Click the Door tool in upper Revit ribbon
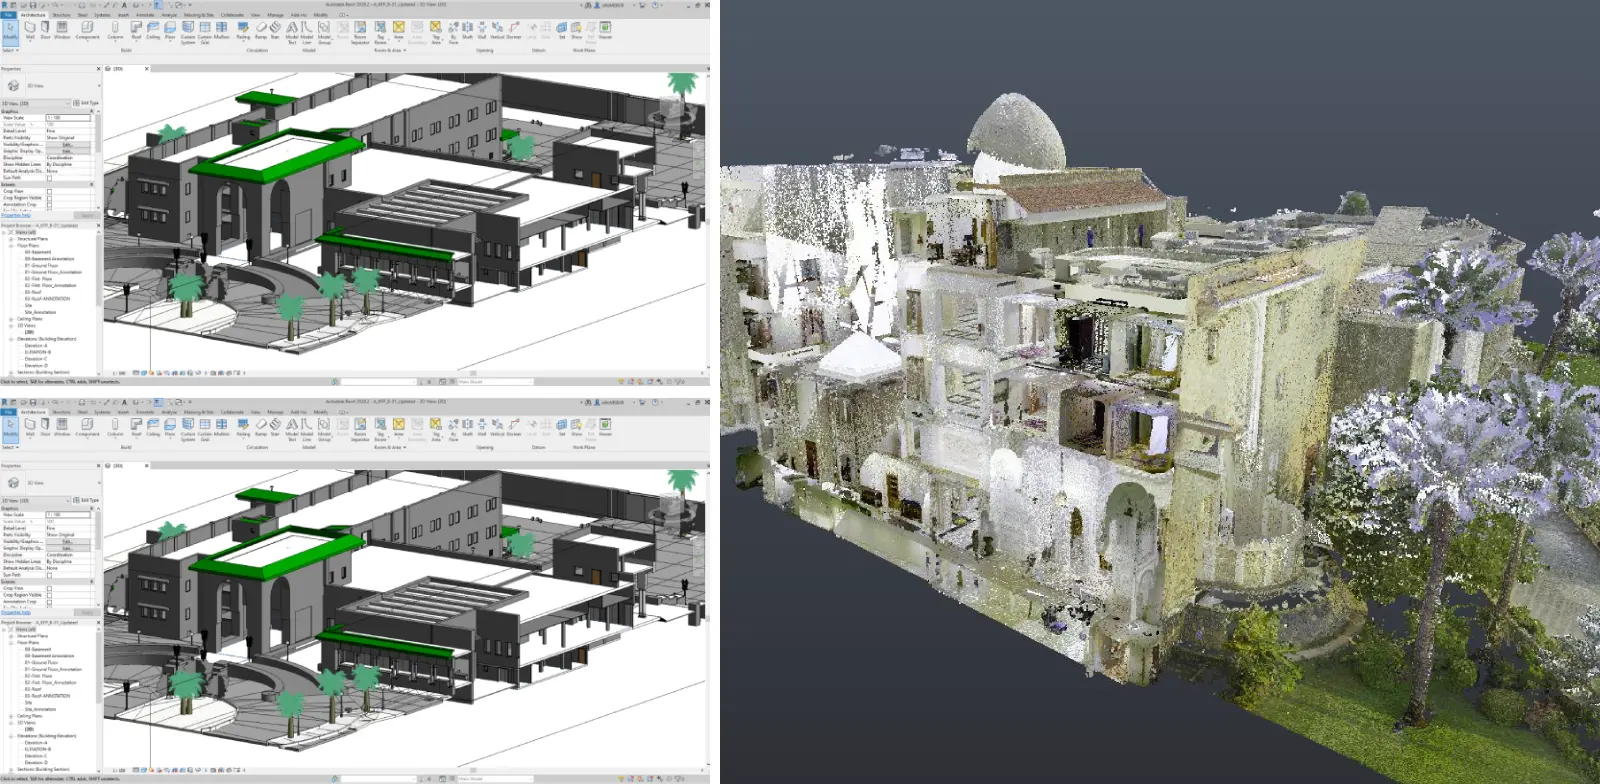1600x784 pixels. (45, 30)
